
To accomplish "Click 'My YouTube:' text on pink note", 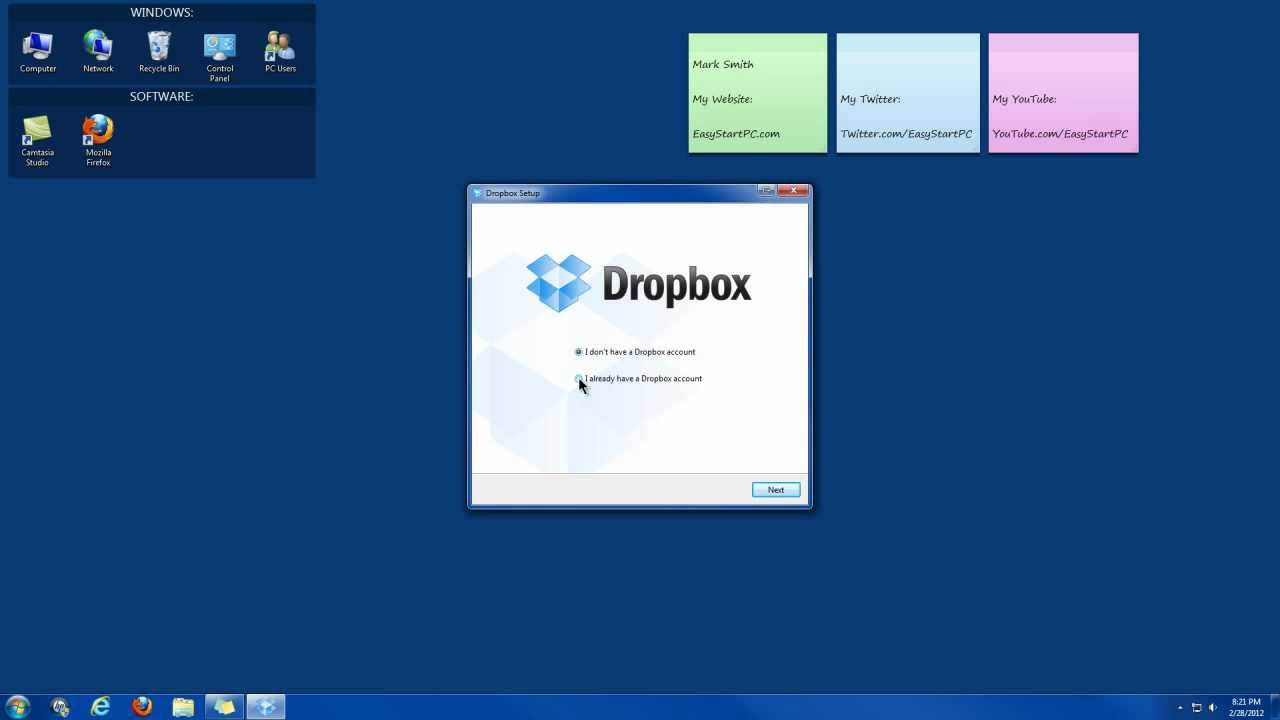I will click(x=1024, y=99).
